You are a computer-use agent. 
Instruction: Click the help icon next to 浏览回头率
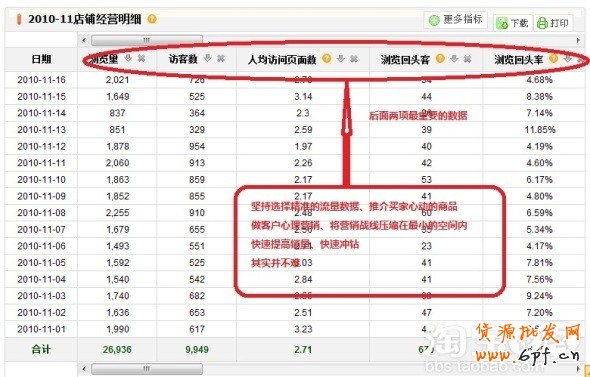pyautogui.click(x=554, y=58)
